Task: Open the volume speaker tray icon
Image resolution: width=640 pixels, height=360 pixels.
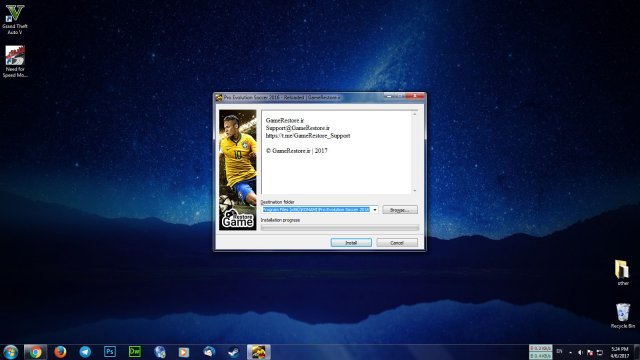Action: tap(580, 352)
